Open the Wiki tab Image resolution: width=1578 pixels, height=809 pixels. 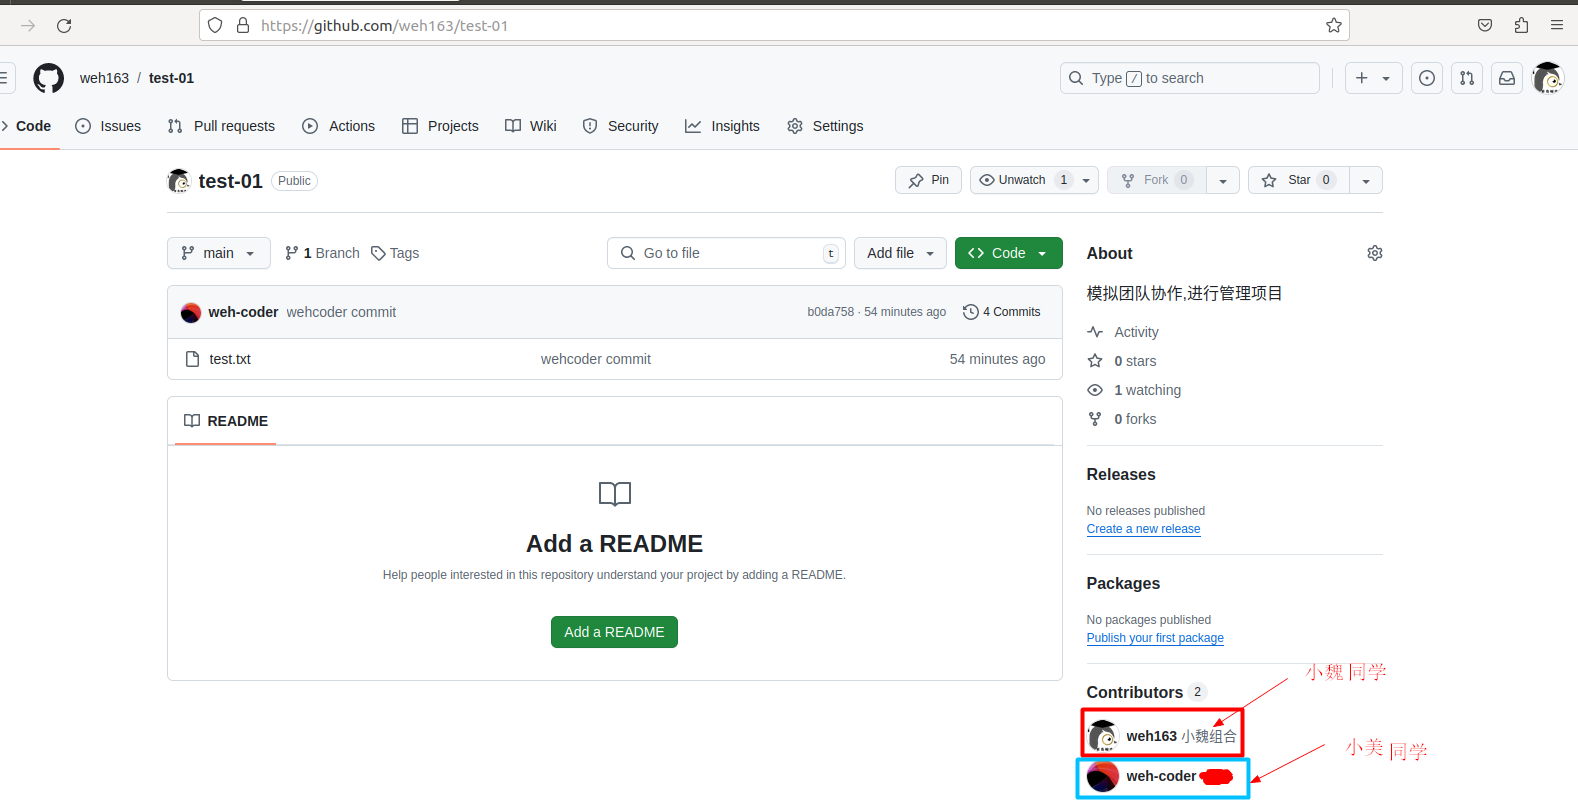(531, 126)
